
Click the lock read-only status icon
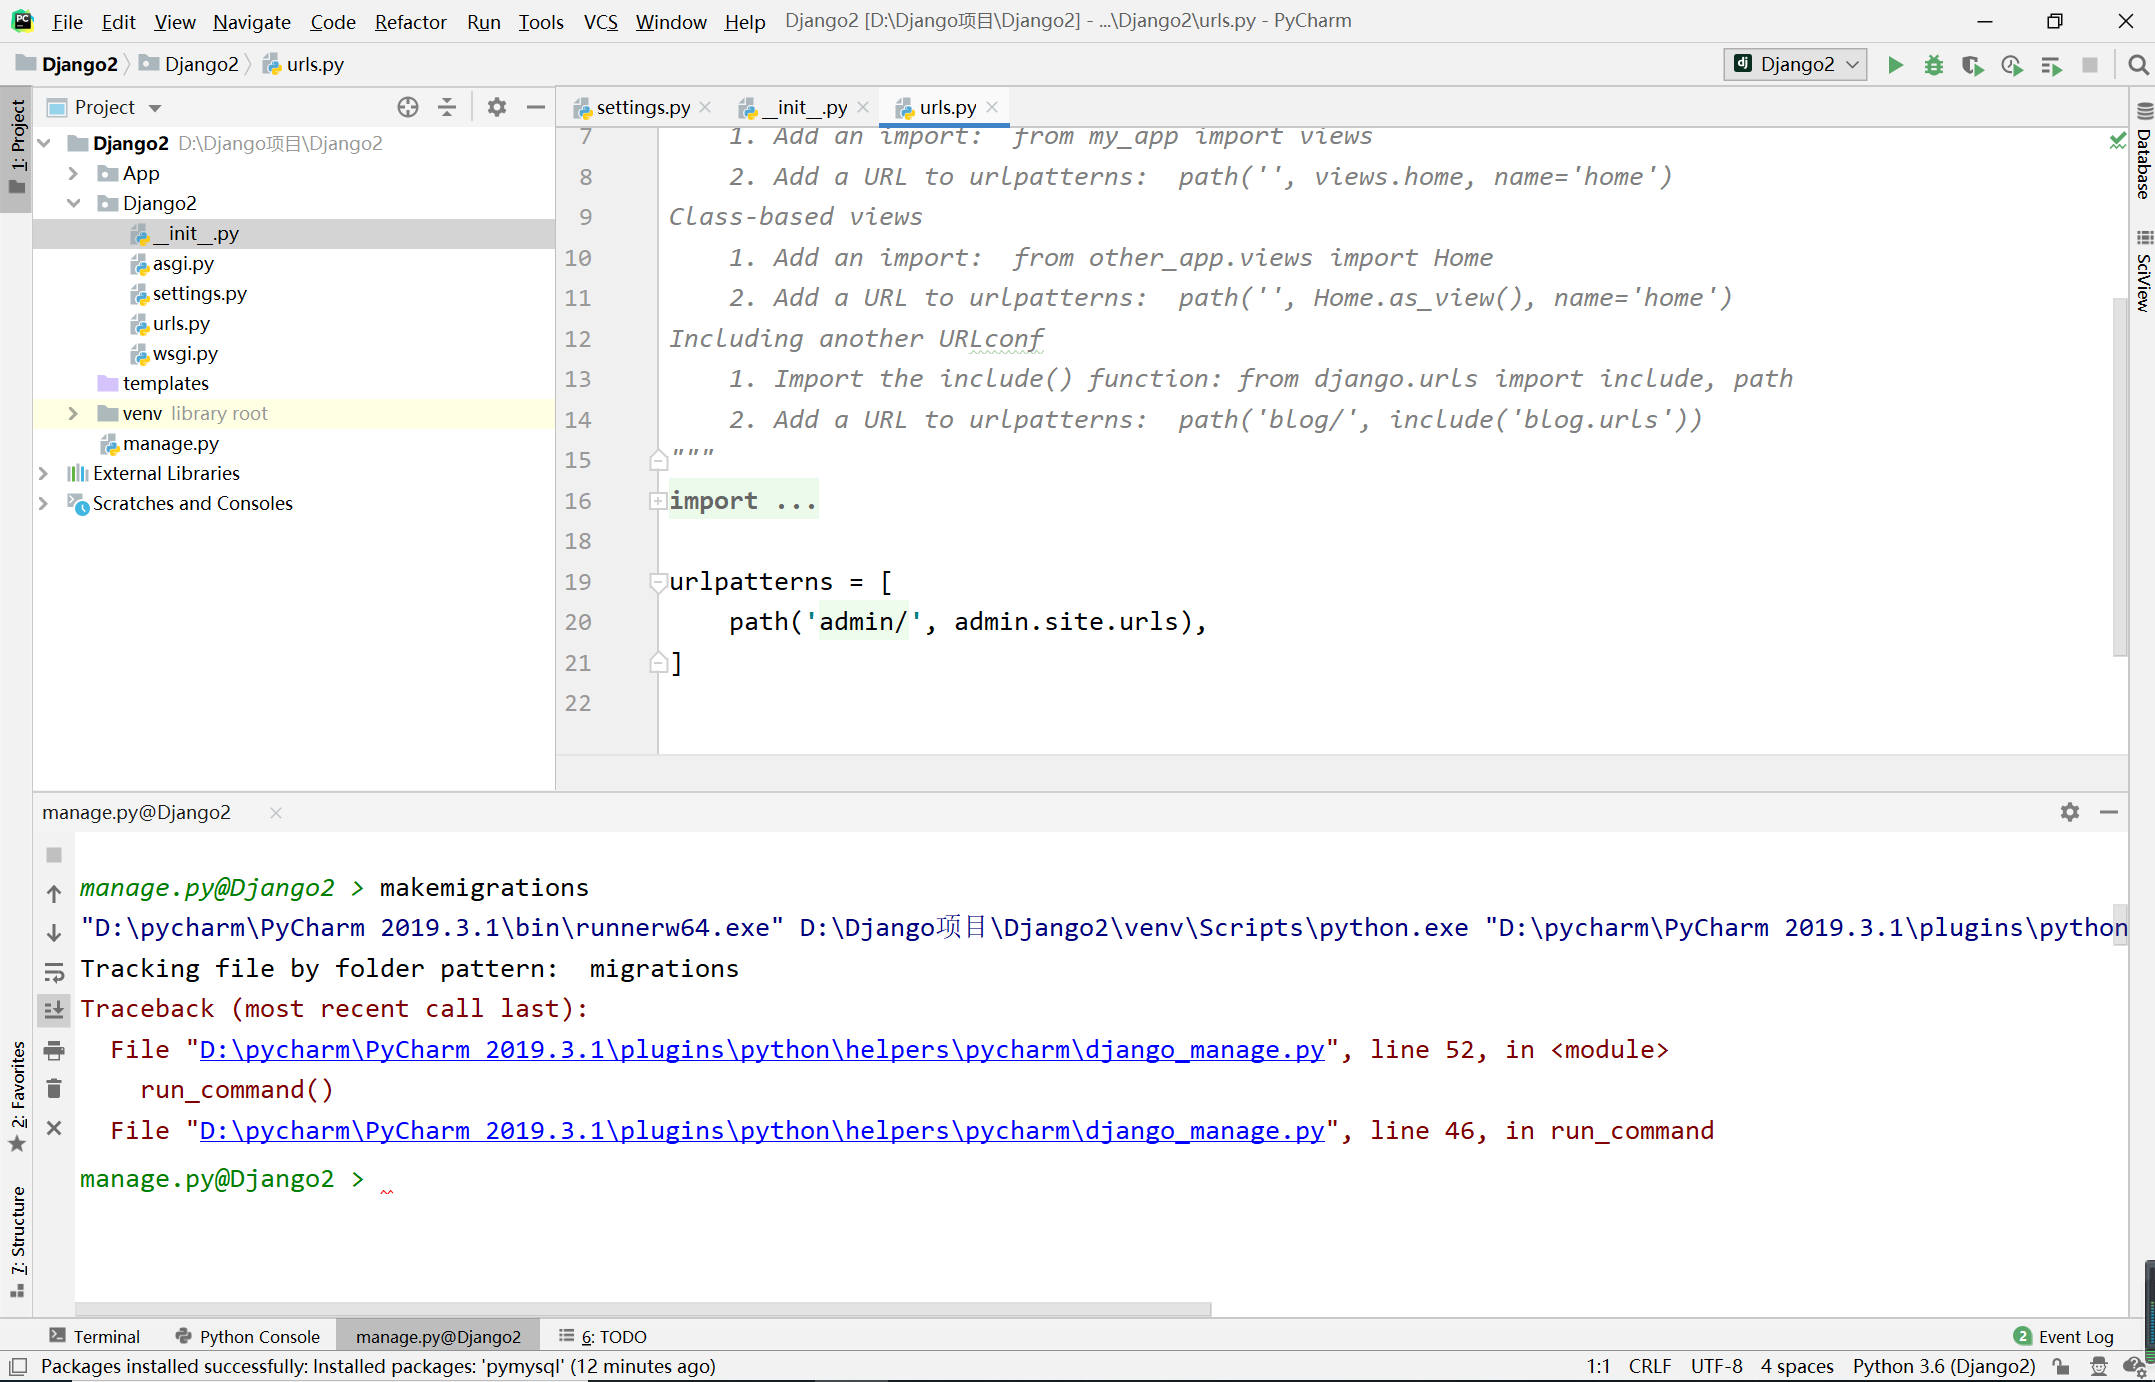tap(2060, 1366)
